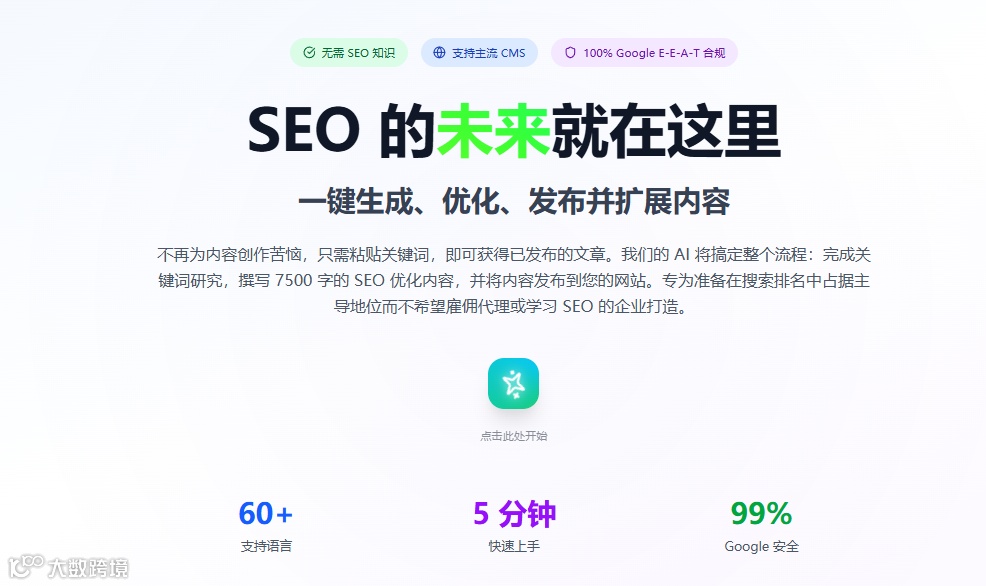Click the shield icon in Google E-E-A-T badge

(570, 53)
